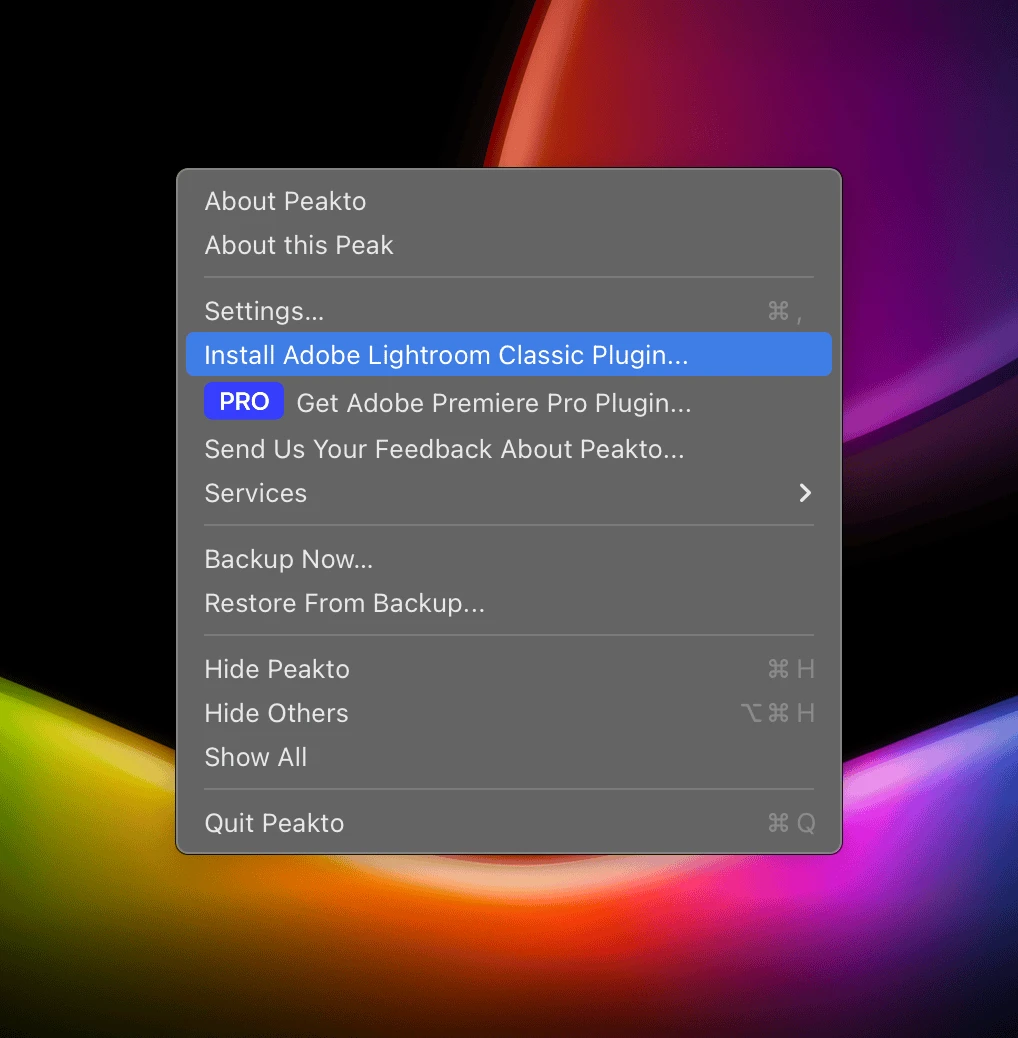Choose Send Us Your Feedback About Peakto...
The height and width of the screenshot is (1038, 1018).
(508, 449)
